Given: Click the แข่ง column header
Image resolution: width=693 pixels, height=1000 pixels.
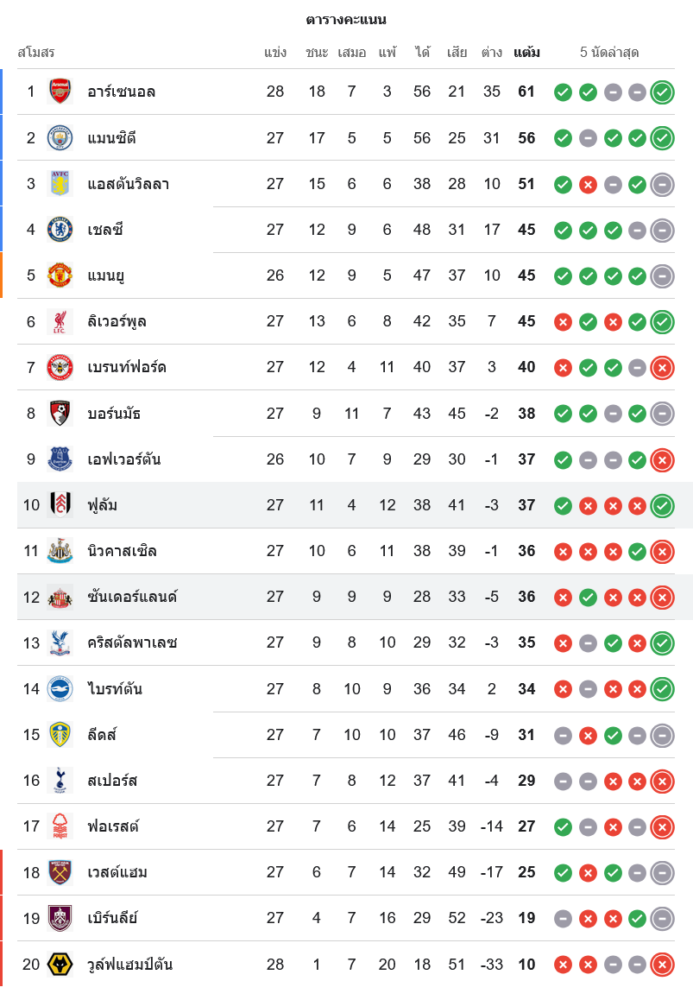Looking at the screenshot, I should 275,52.
